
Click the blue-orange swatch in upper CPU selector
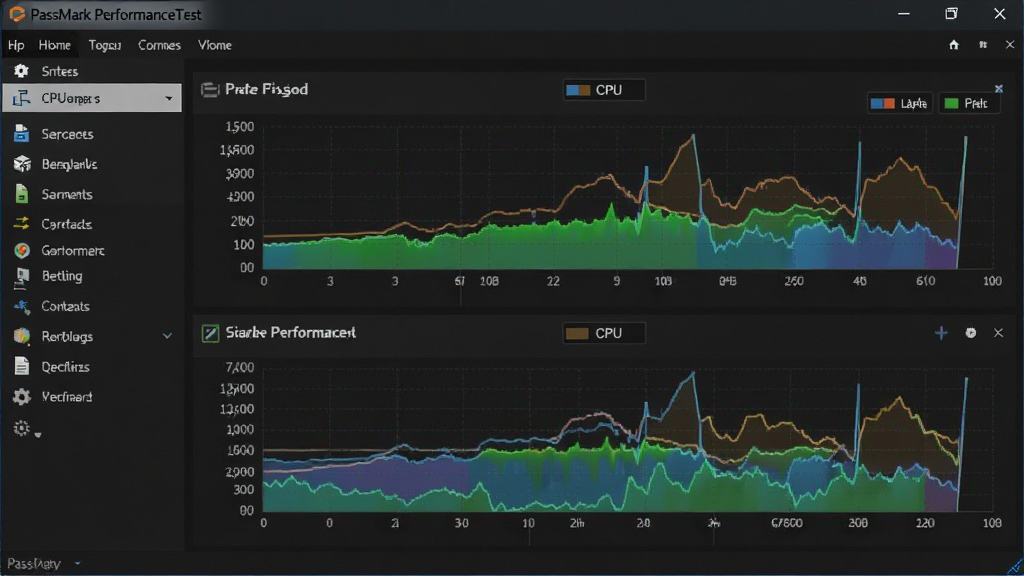pyautogui.click(x=578, y=90)
